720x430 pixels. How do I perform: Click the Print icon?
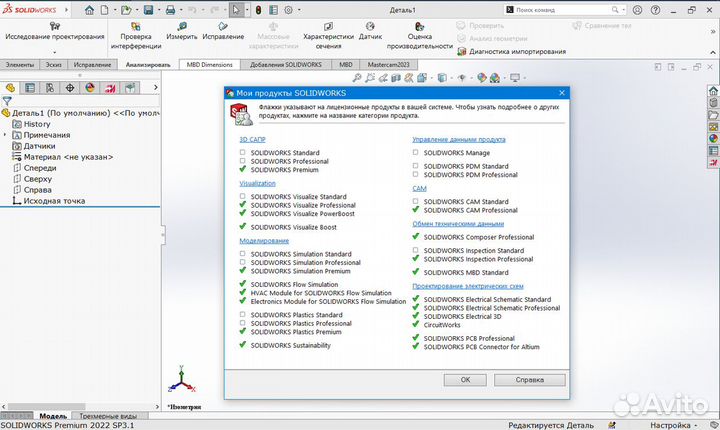(x=170, y=10)
